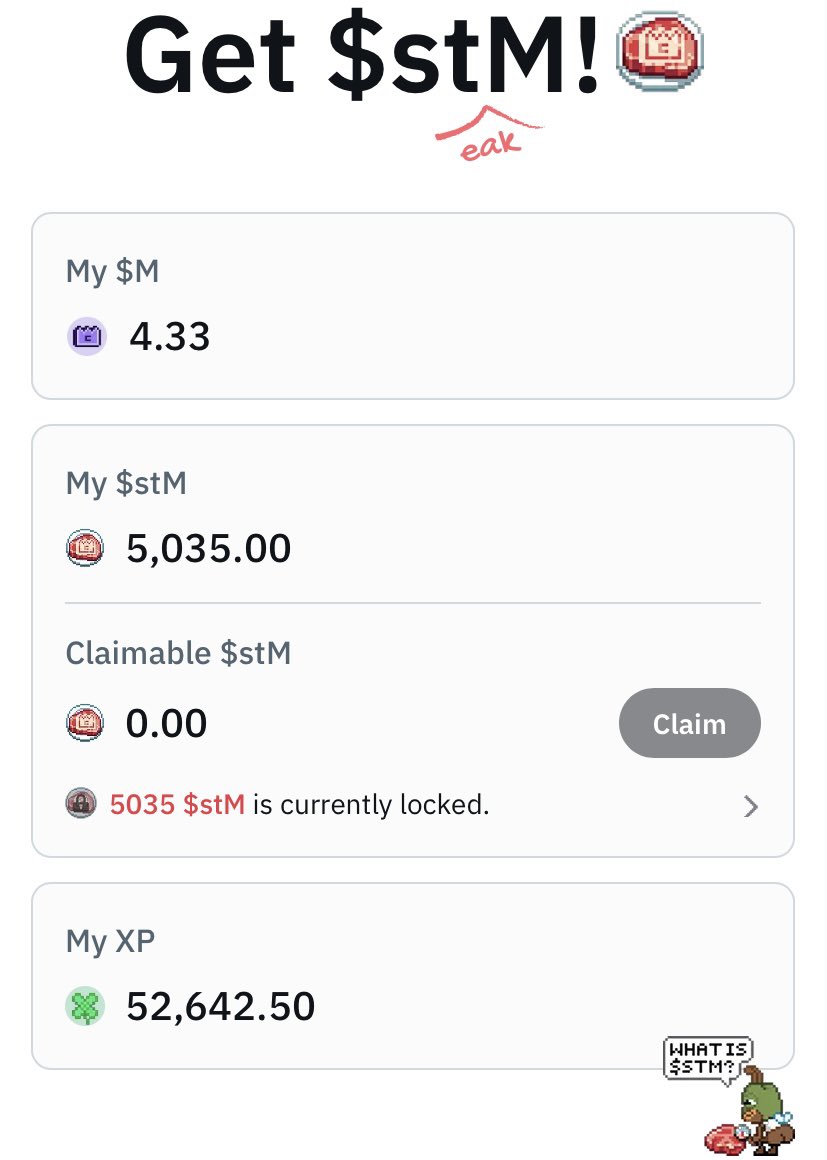The height and width of the screenshot is (1160, 827).
Task: Click the green clover XP icon
Action: click(85, 1006)
